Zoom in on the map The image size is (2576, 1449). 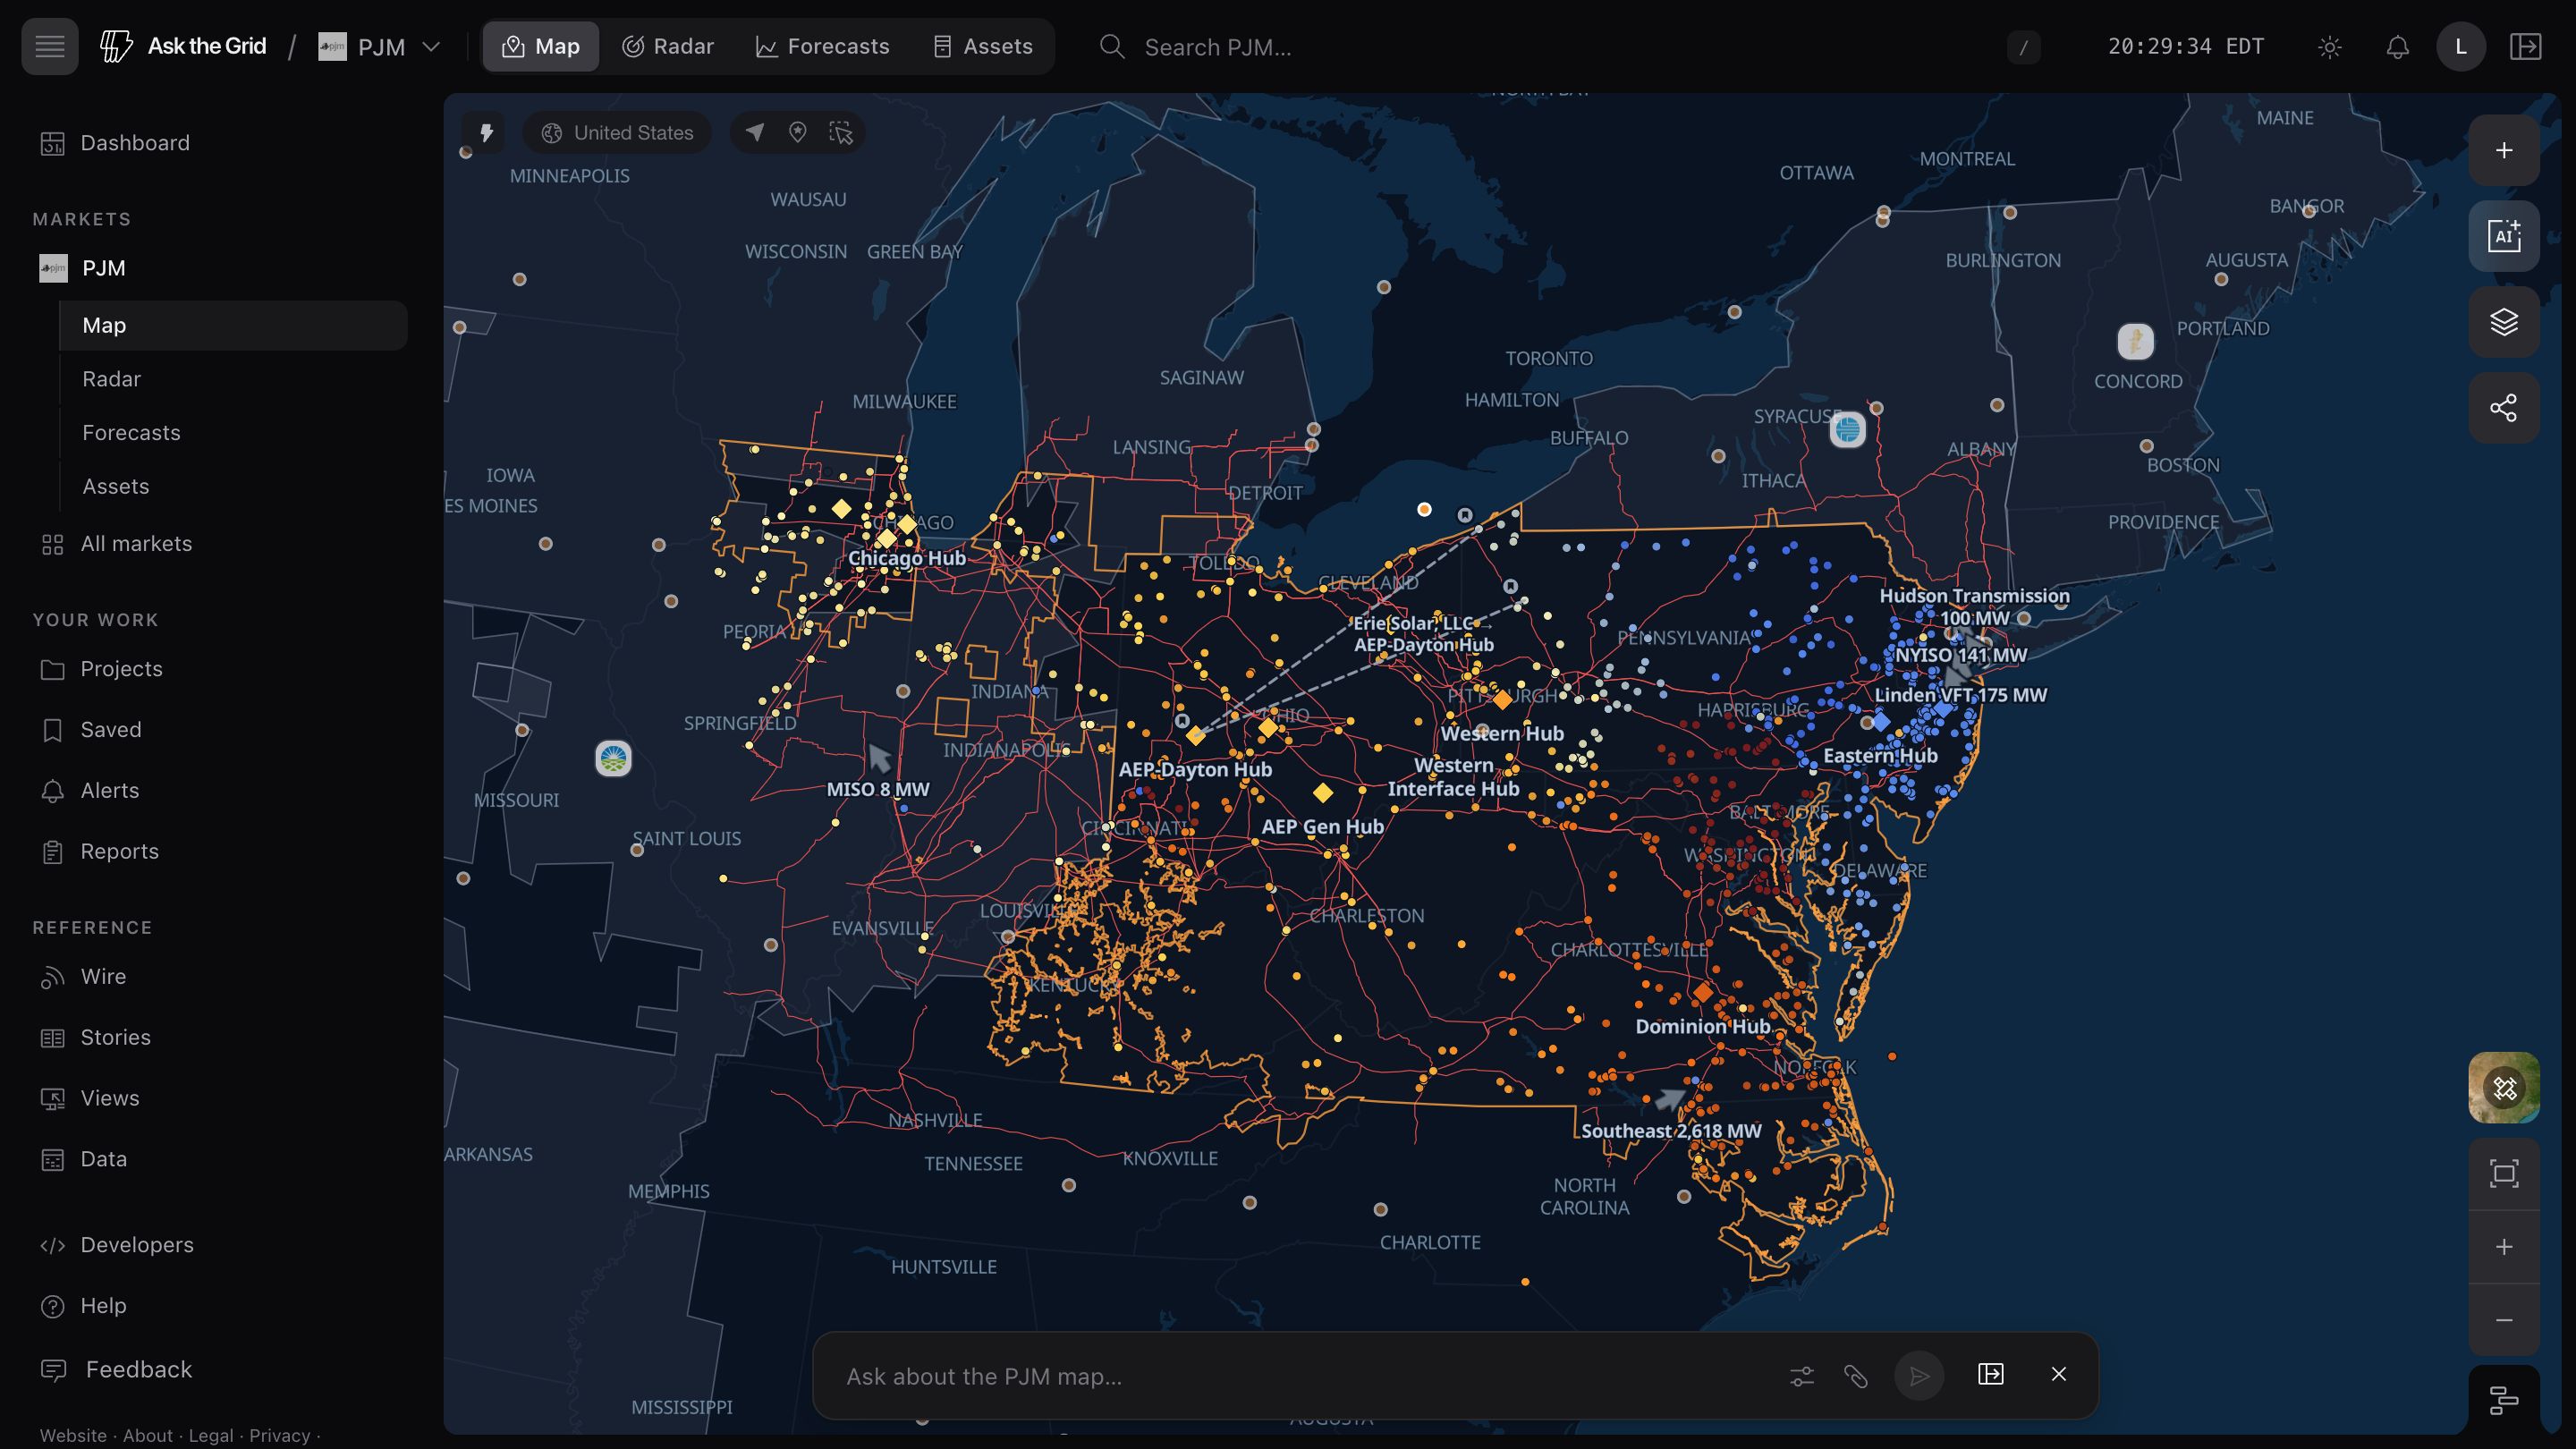pos(2504,1247)
